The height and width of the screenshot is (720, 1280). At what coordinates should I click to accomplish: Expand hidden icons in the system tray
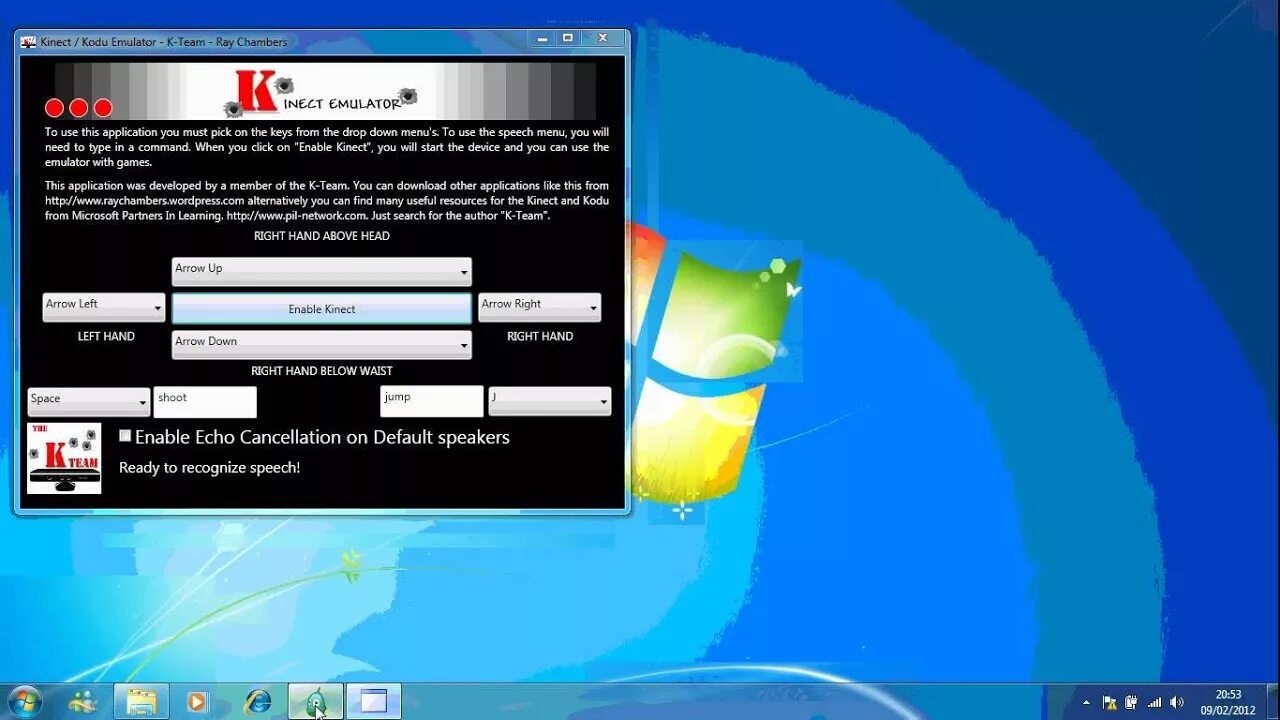point(1086,703)
